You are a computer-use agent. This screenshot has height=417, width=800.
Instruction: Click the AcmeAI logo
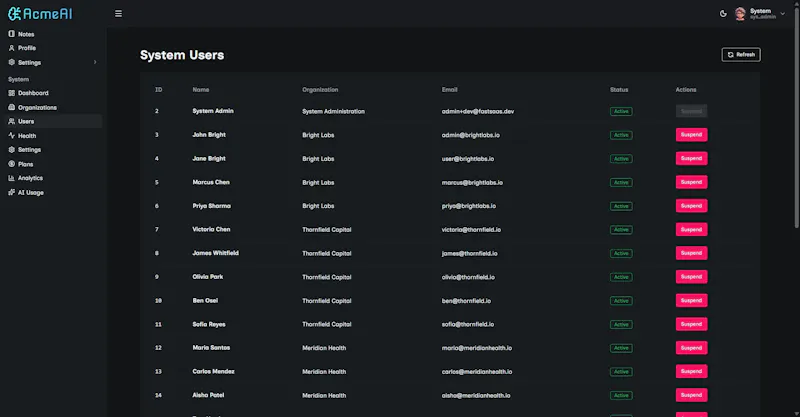coord(40,14)
